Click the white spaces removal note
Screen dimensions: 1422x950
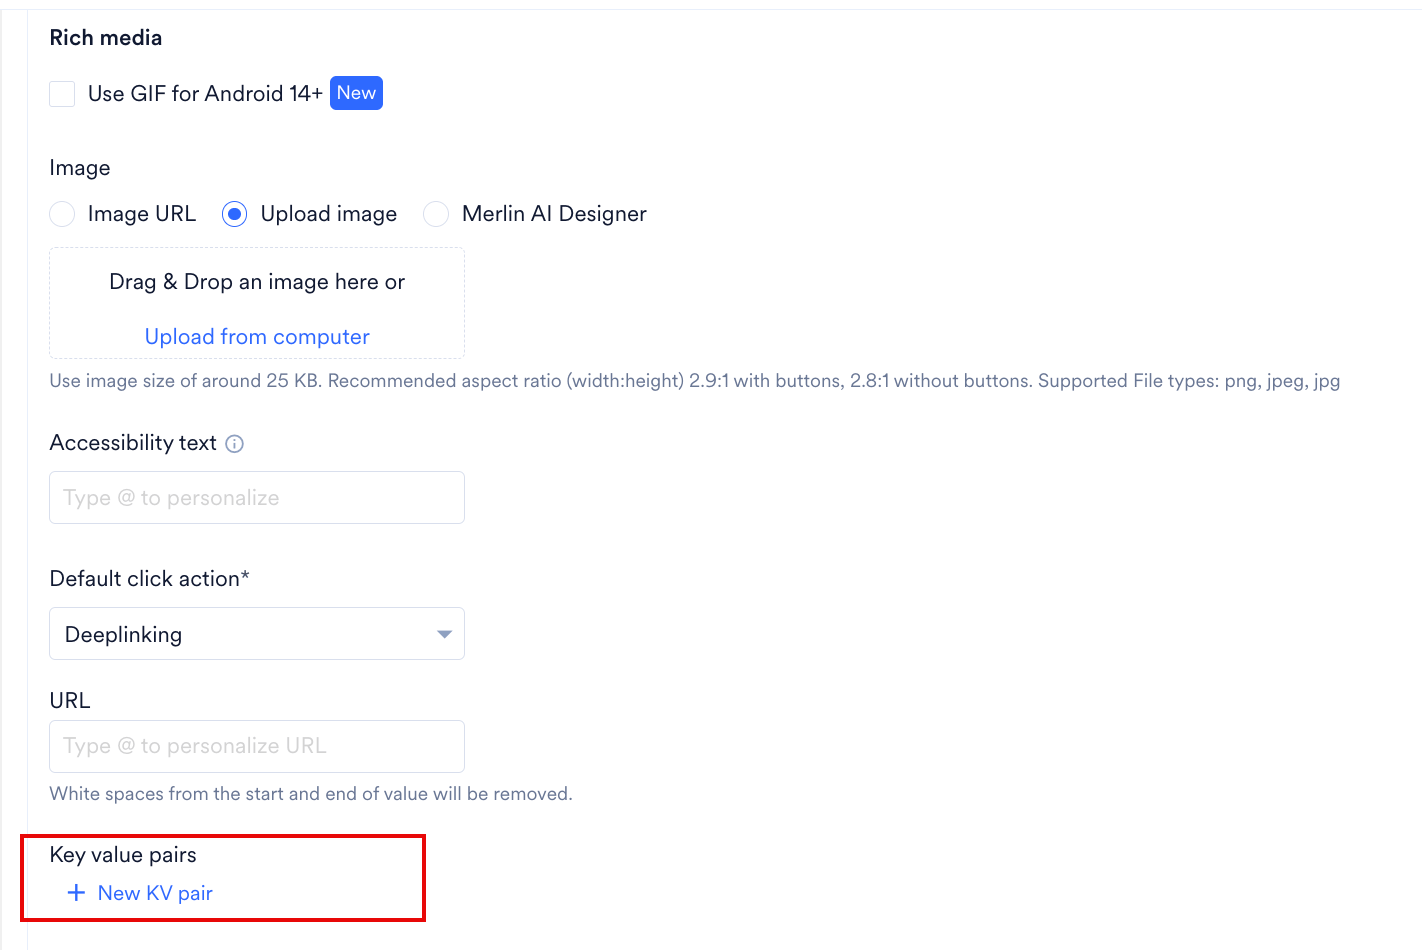click(x=311, y=794)
